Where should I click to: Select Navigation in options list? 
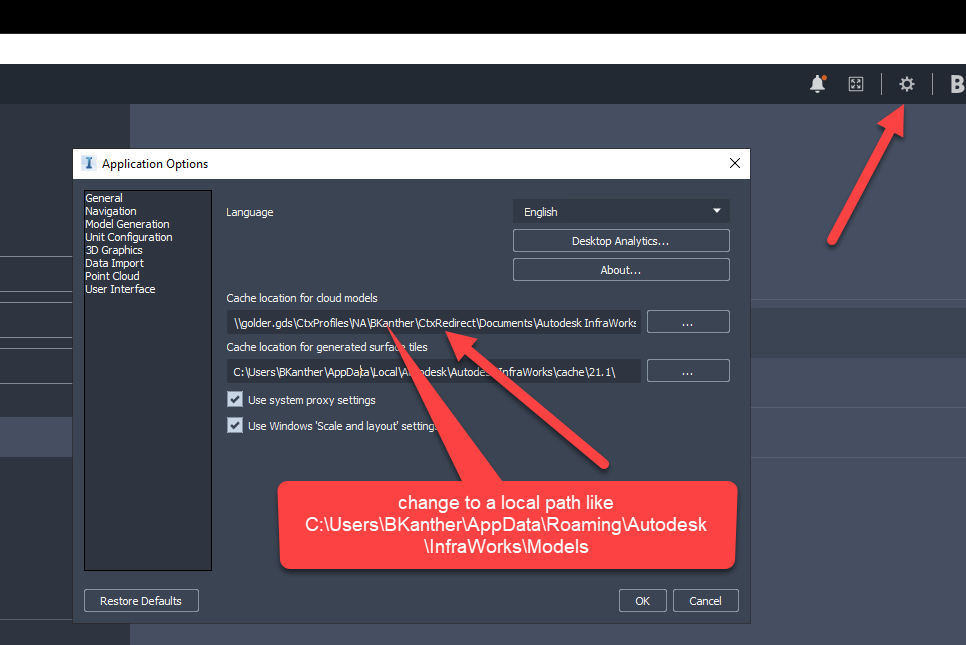[111, 211]
